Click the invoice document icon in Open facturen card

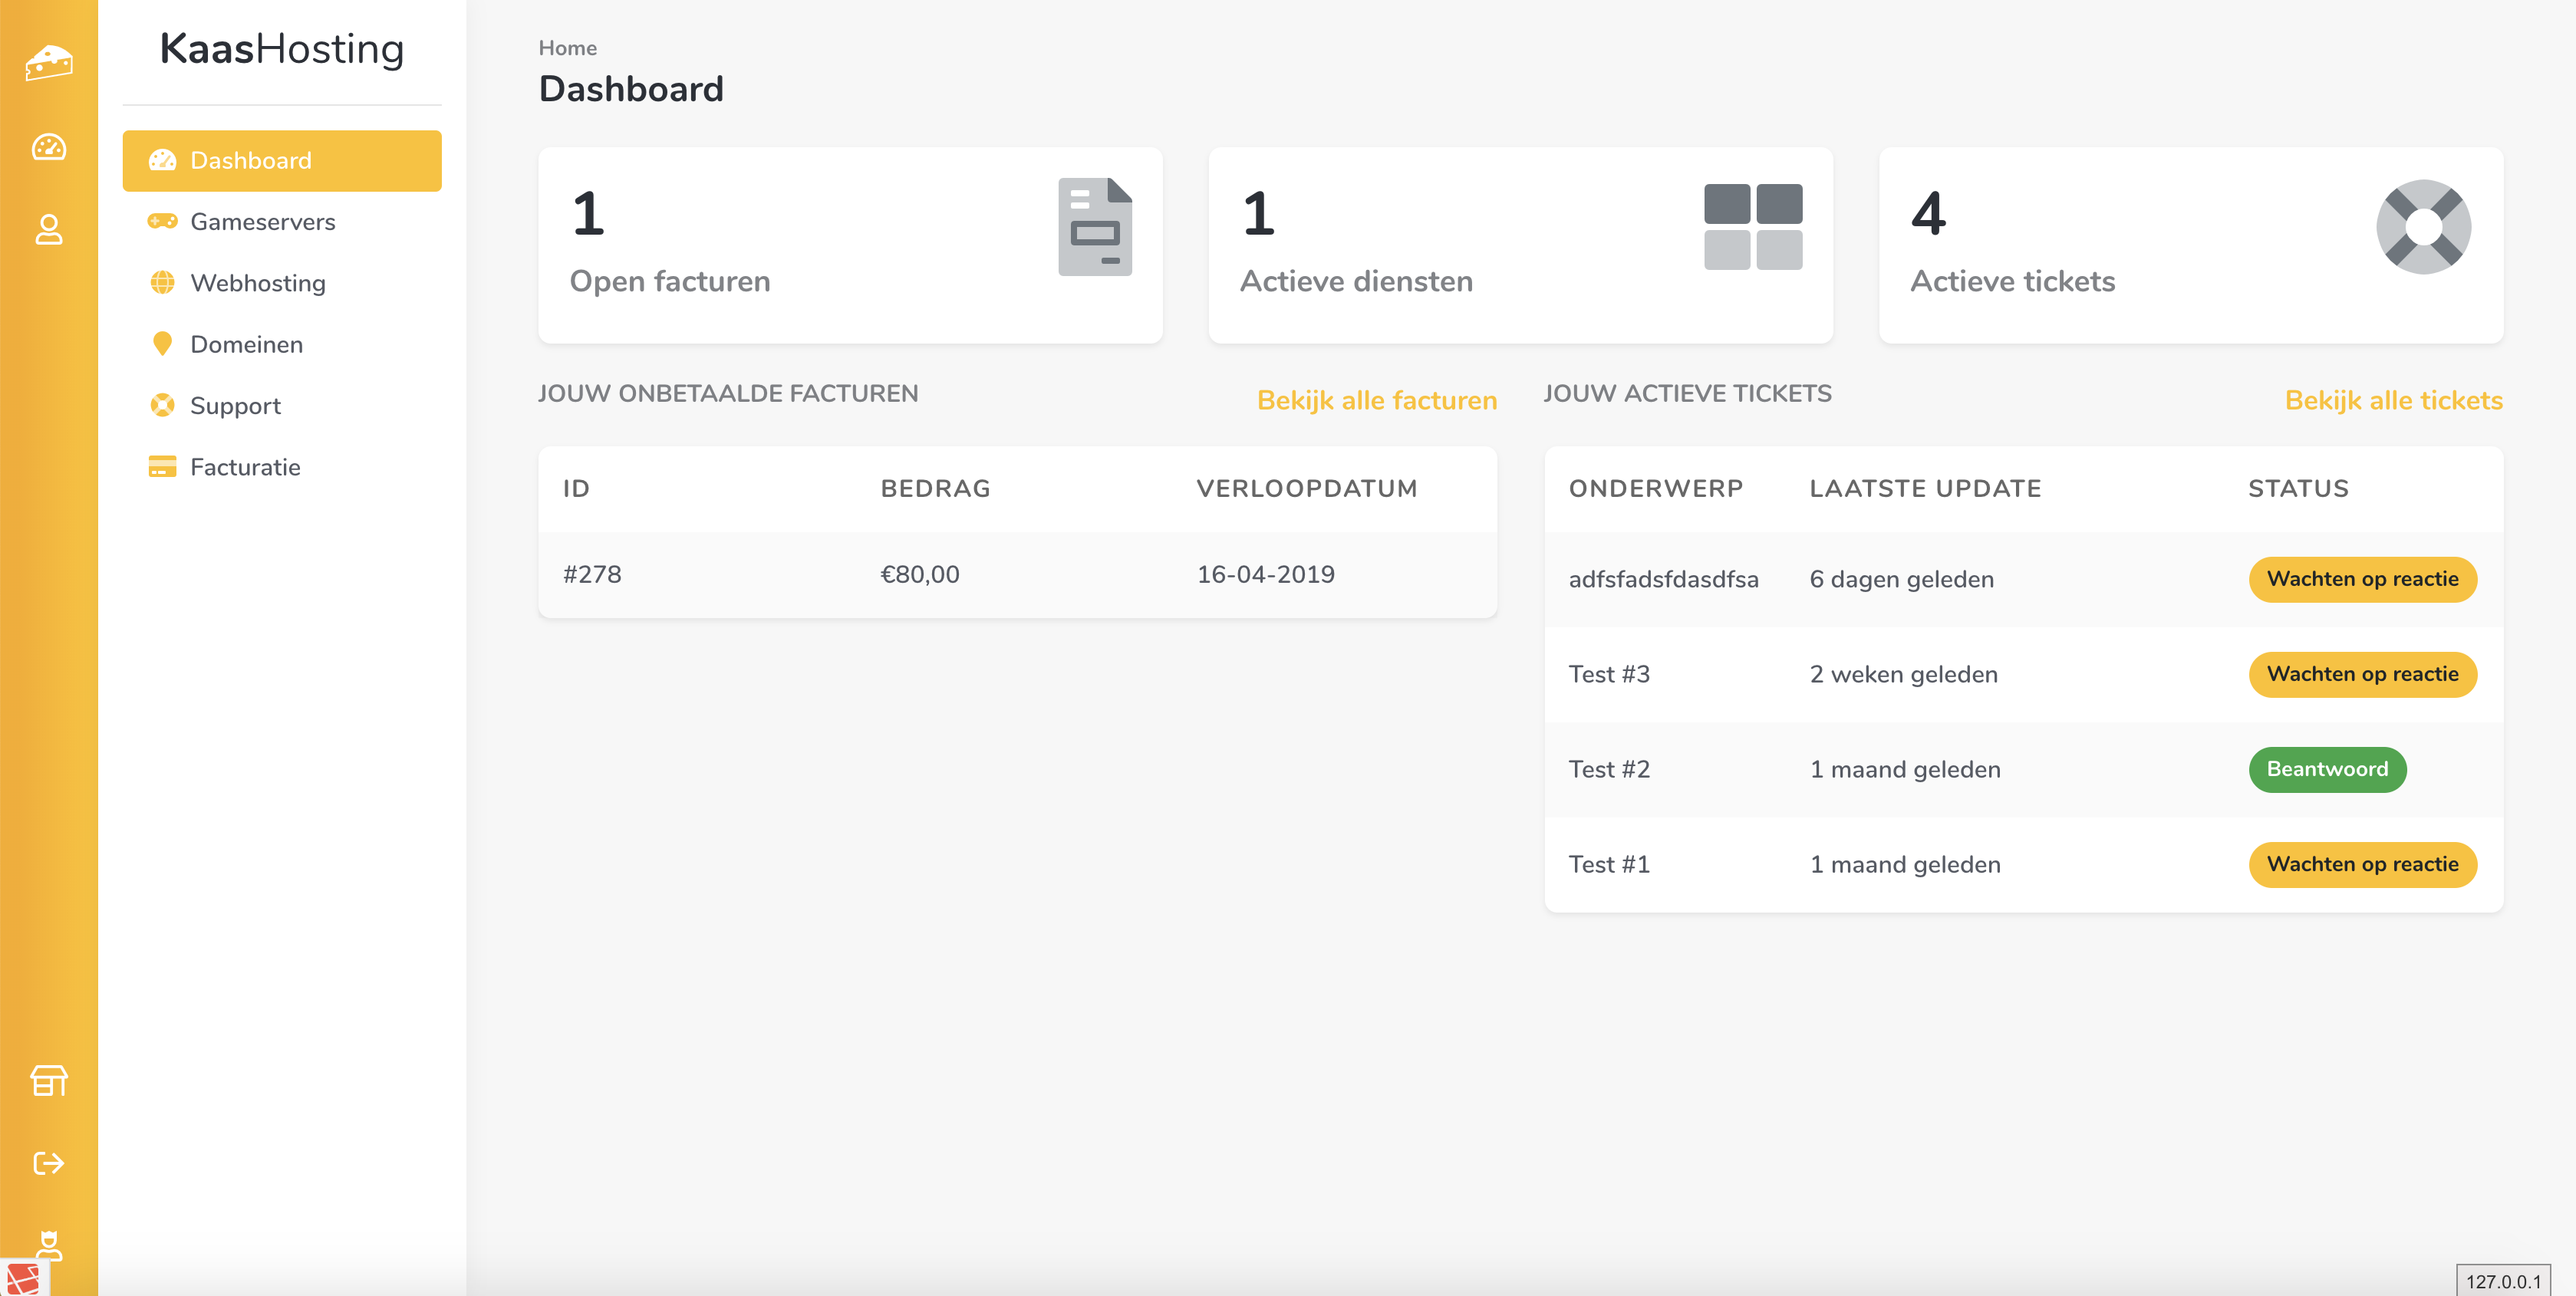tap(1095, 227)
